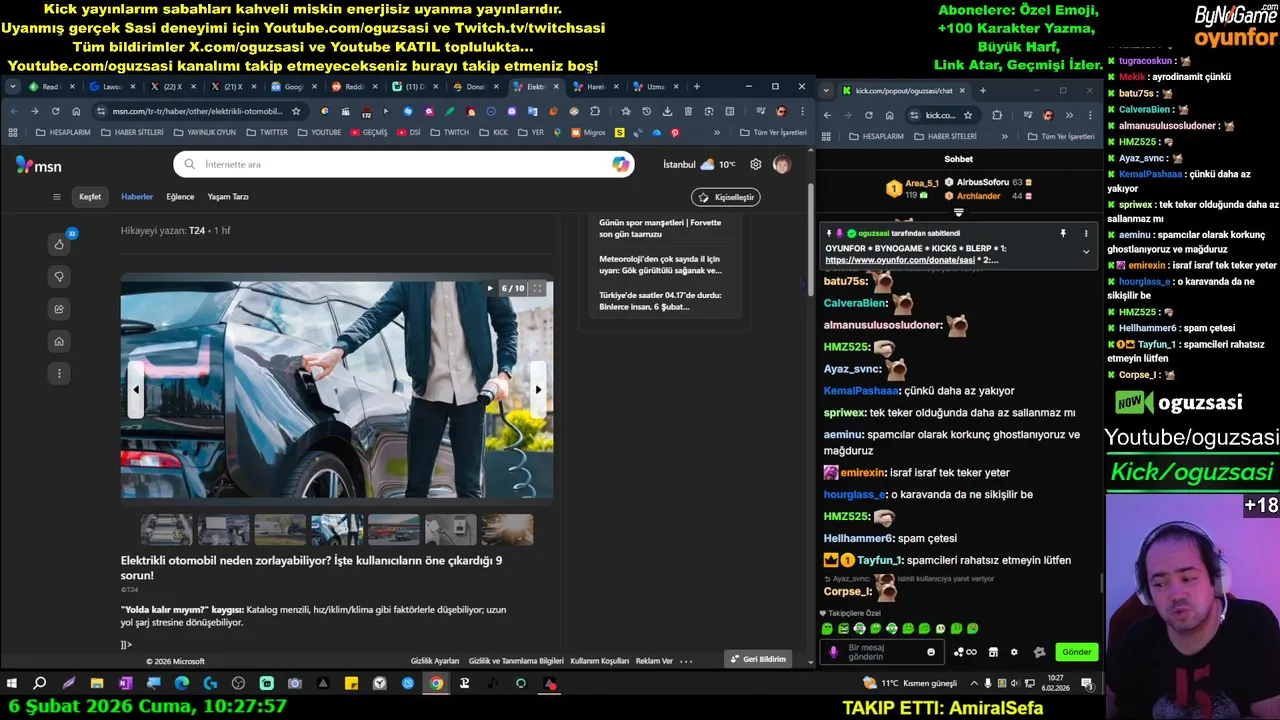Expand more footer links ellipsis on MSN
The height and width of the screenshot is (720, 1280).
point(686,661)
